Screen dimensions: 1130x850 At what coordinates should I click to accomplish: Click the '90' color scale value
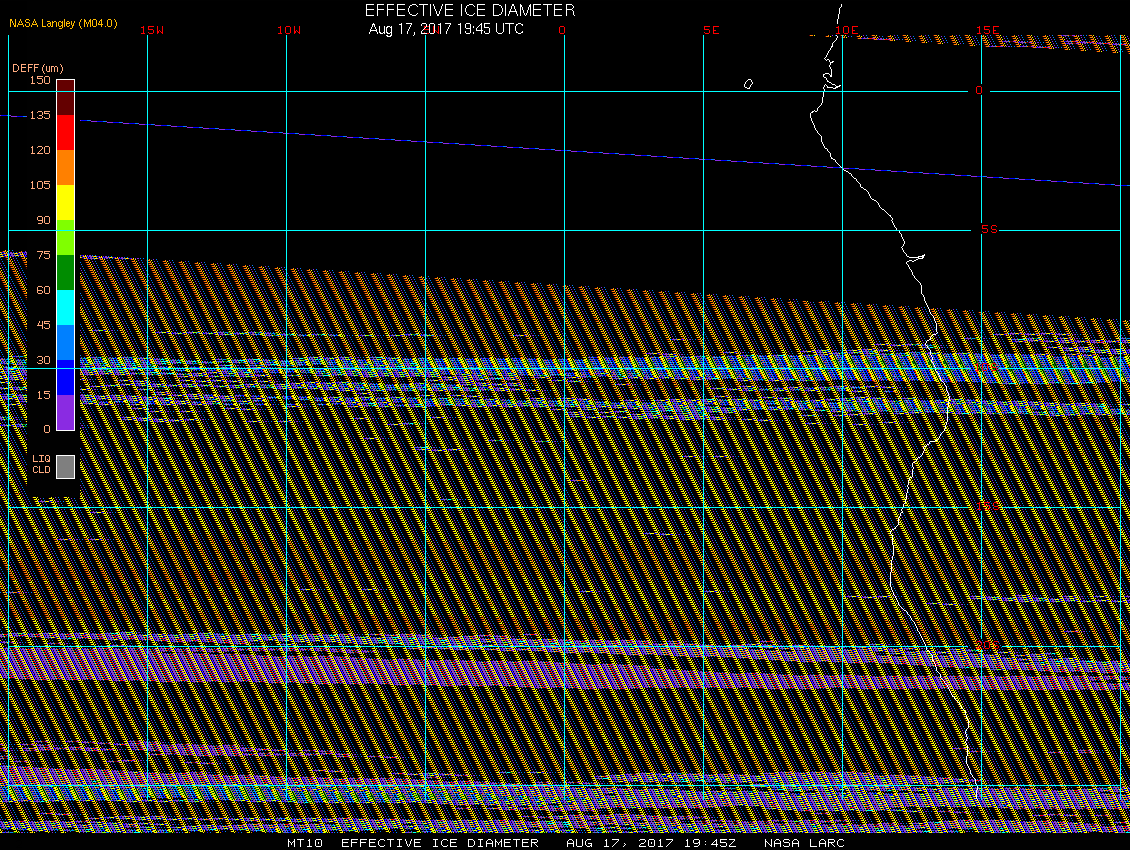point(44,220)
